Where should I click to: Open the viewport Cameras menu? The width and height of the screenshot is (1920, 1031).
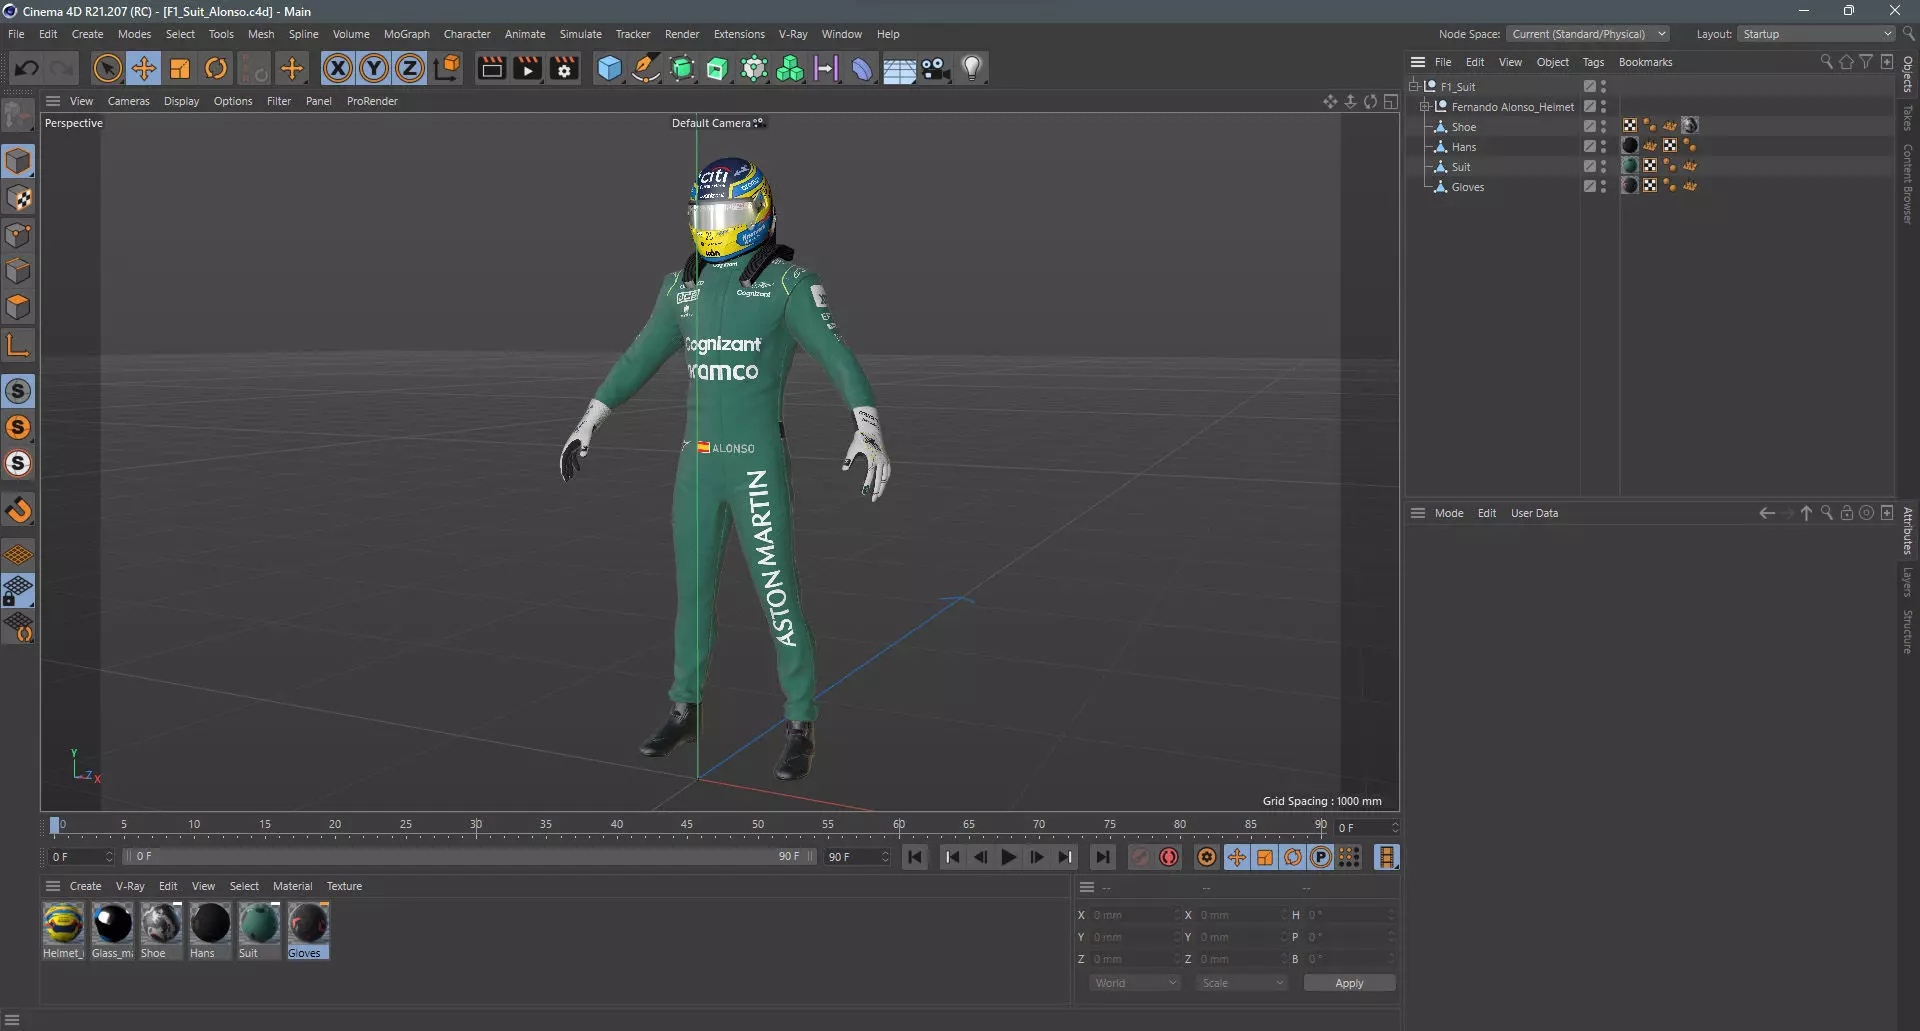(x=128, y=101)
